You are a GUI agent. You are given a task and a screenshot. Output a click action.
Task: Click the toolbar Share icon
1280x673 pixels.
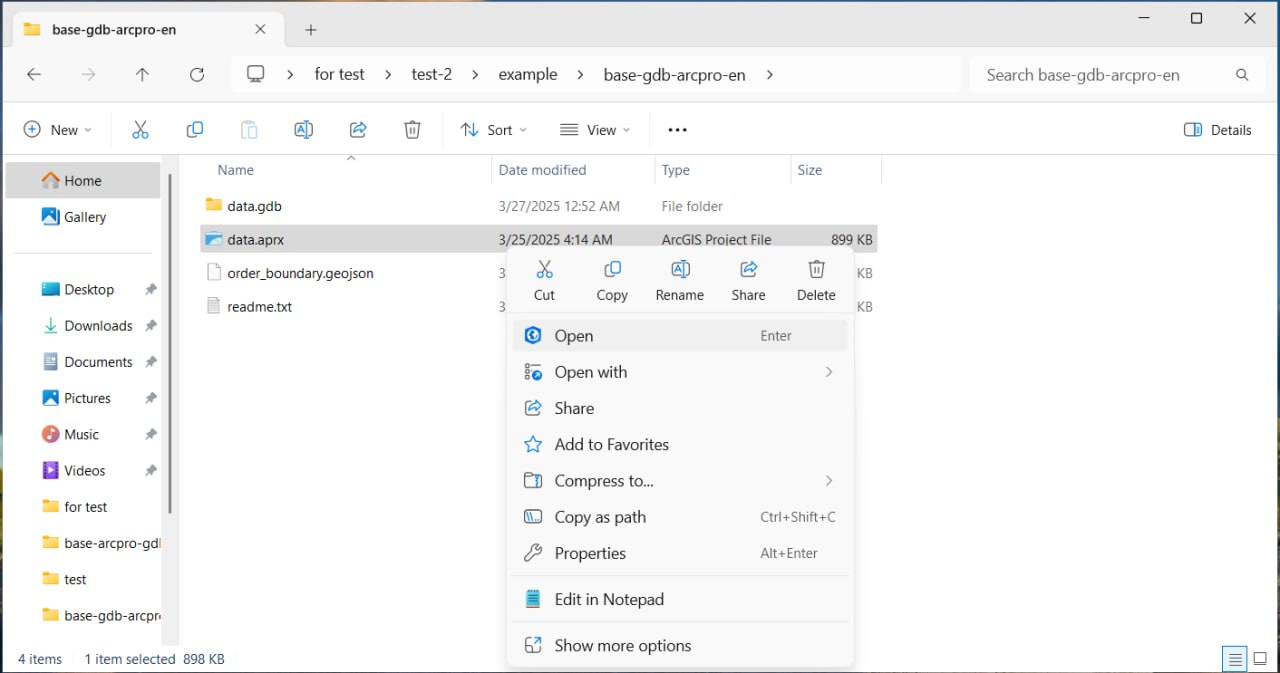(358, 130)
